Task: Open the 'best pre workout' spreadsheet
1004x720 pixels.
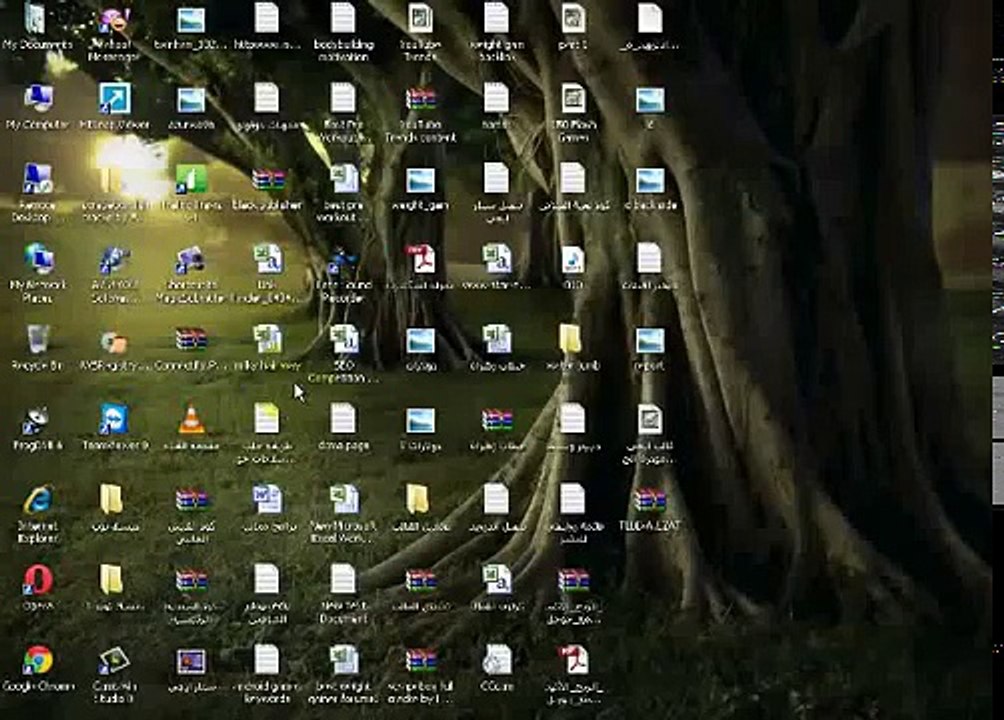Action: (344, 179)
